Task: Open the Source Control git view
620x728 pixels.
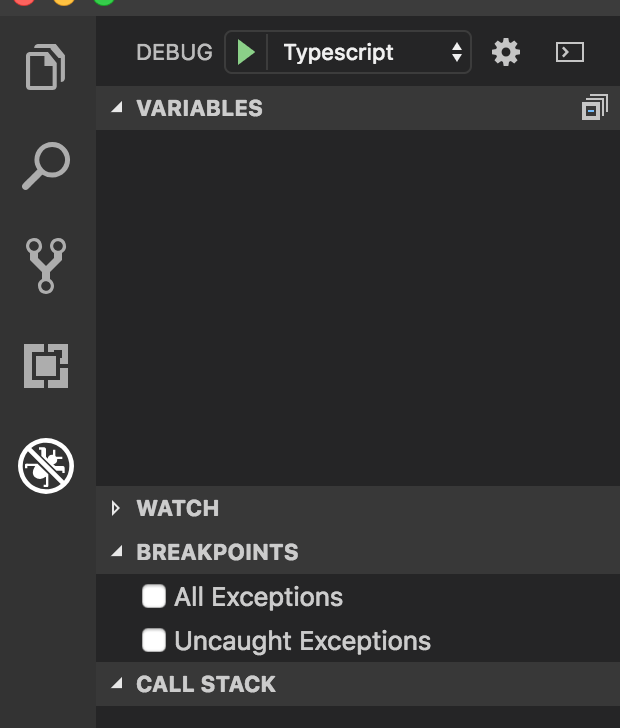Action: [x=46, y=265]
